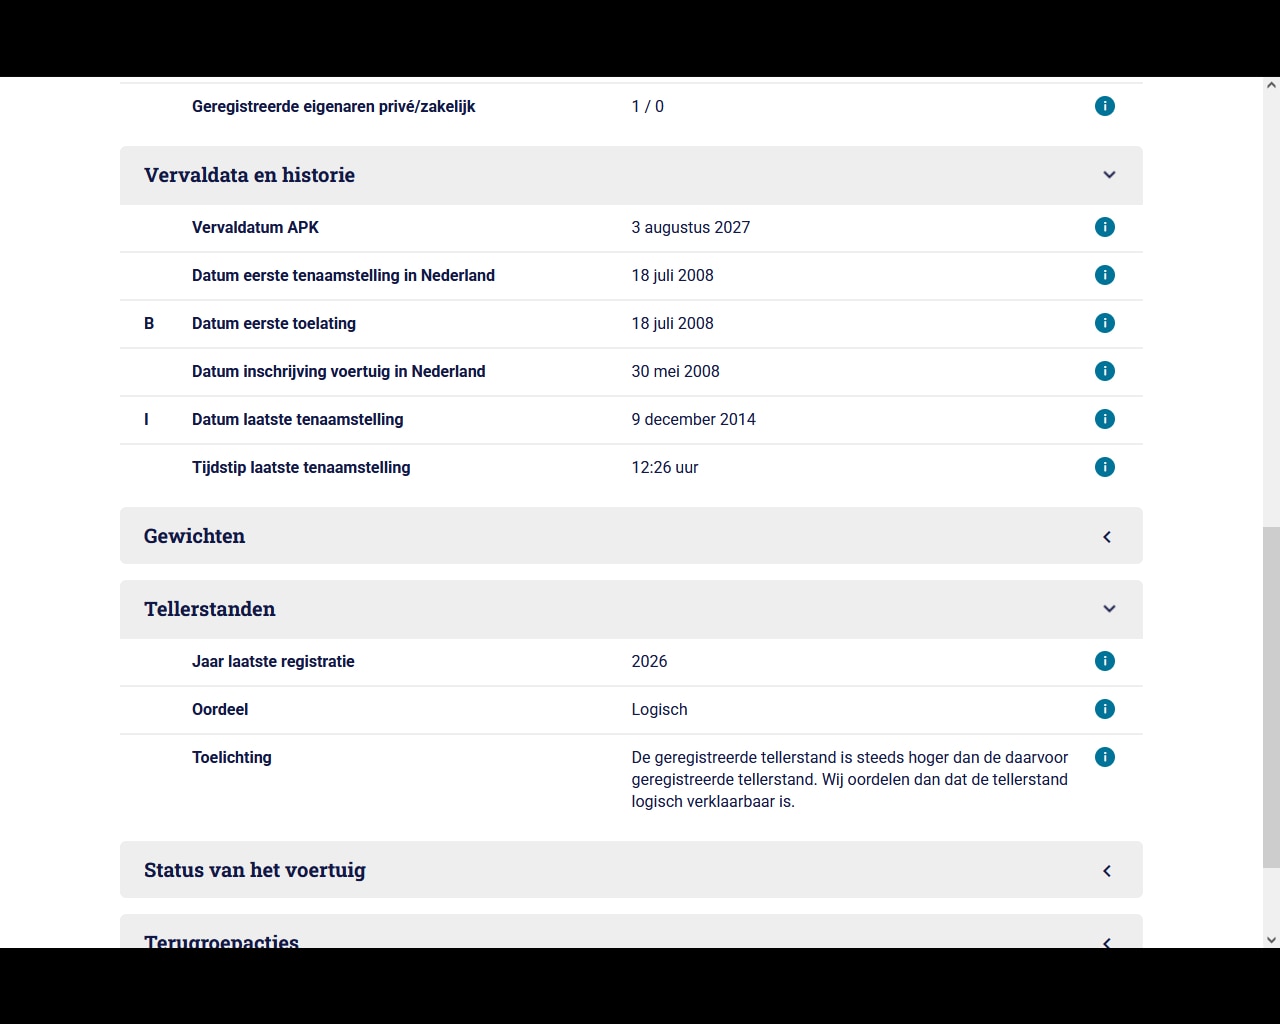Screen dimensions: 1280x1024
Task: Show info for Tijdstip laatste tenaamstelling
Action: pos(1105,467)
